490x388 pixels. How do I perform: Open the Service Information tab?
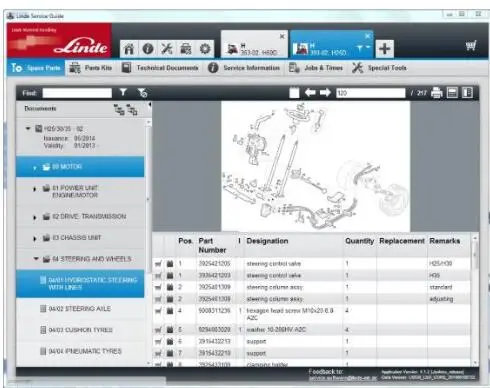click(244, 68)
